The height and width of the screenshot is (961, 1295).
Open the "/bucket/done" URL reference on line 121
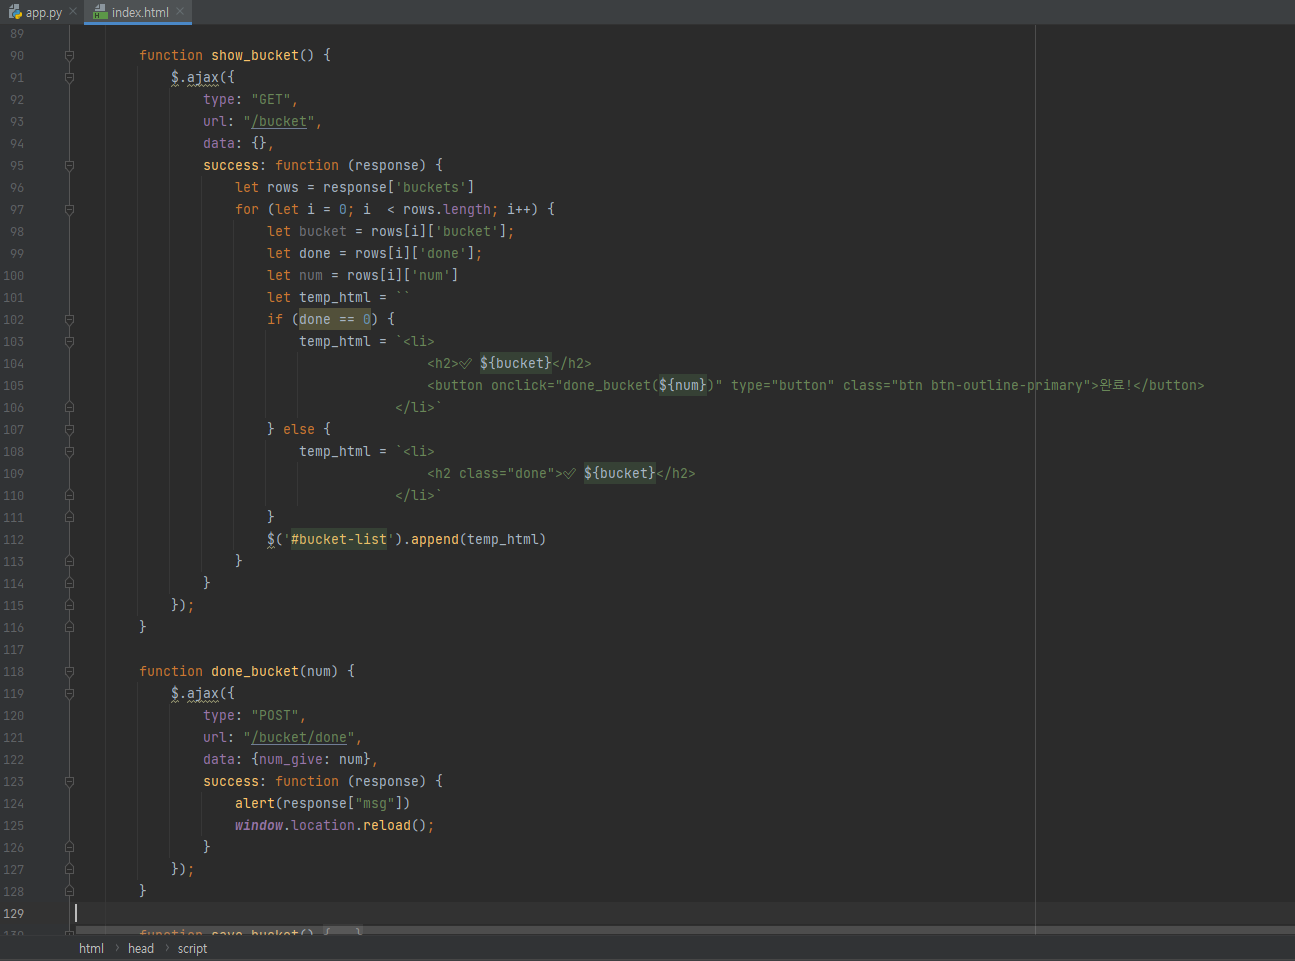[299, 737]
